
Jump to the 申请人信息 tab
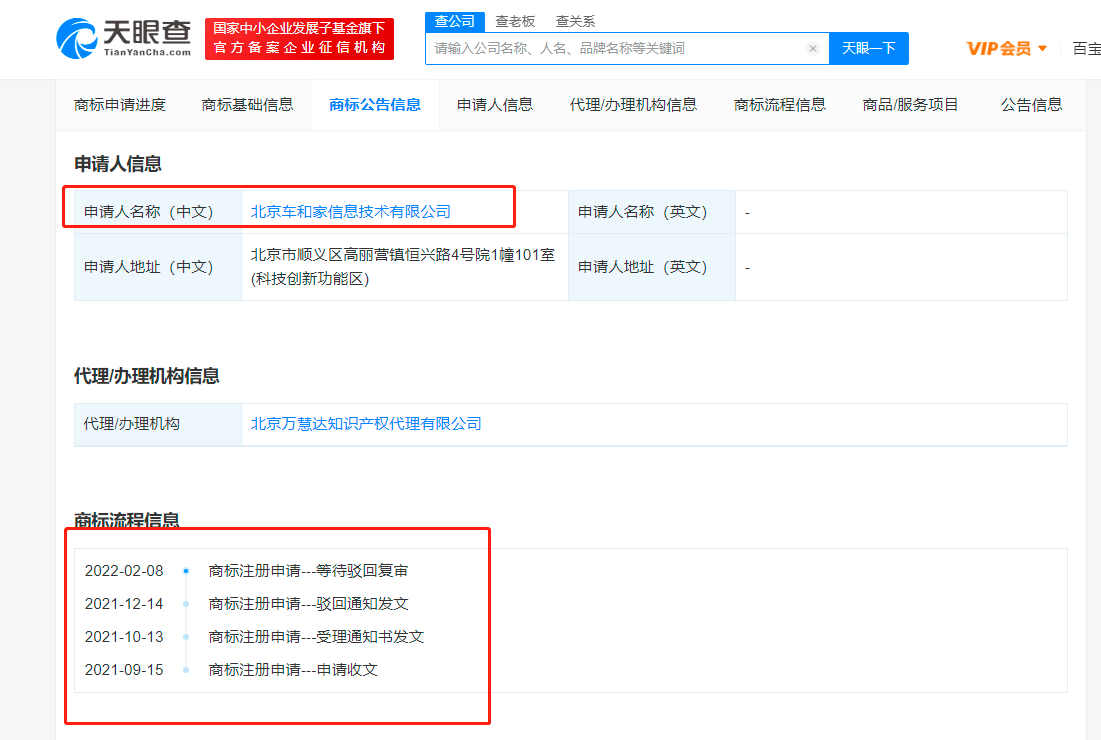495,104
